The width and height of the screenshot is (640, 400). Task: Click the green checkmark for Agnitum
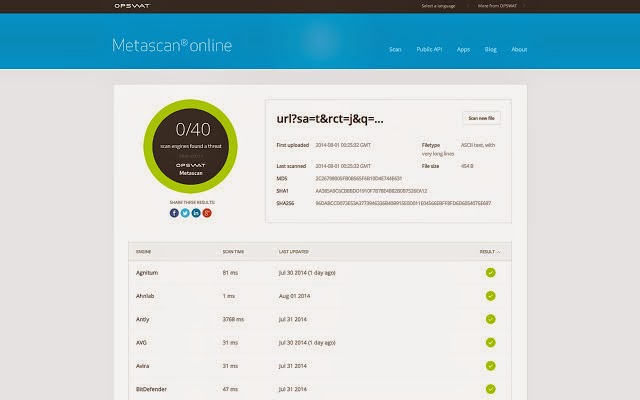[491, 272]
